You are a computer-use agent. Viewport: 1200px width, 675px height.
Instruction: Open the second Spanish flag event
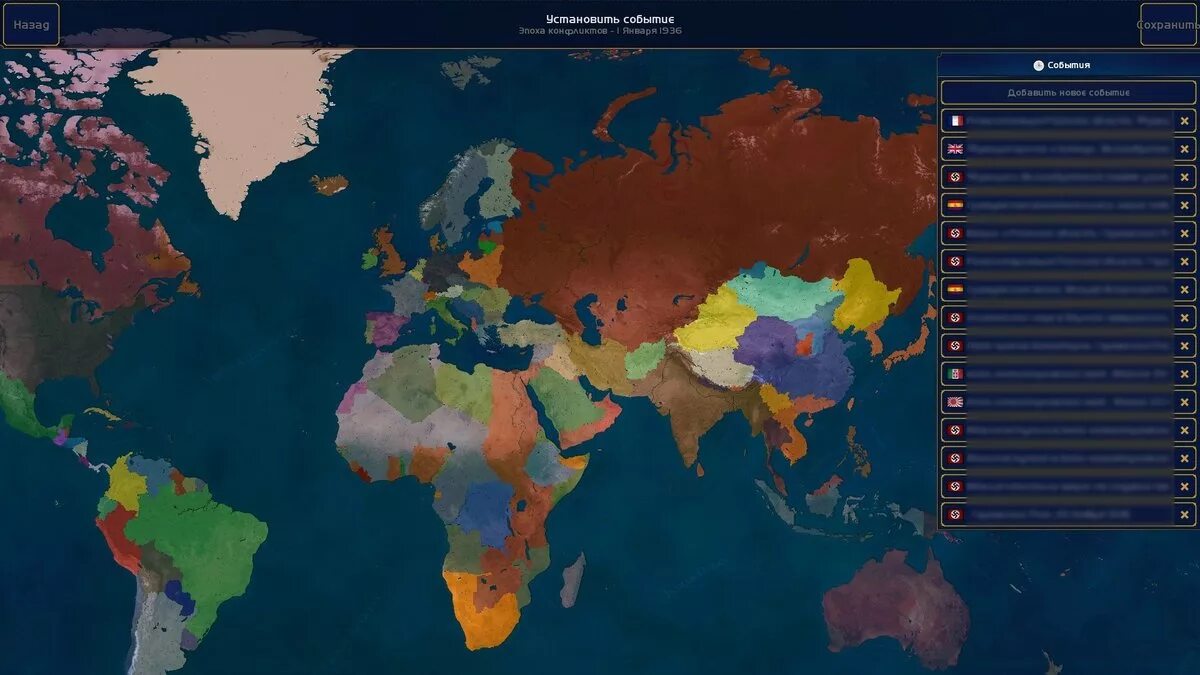(x=1057, y=290)
